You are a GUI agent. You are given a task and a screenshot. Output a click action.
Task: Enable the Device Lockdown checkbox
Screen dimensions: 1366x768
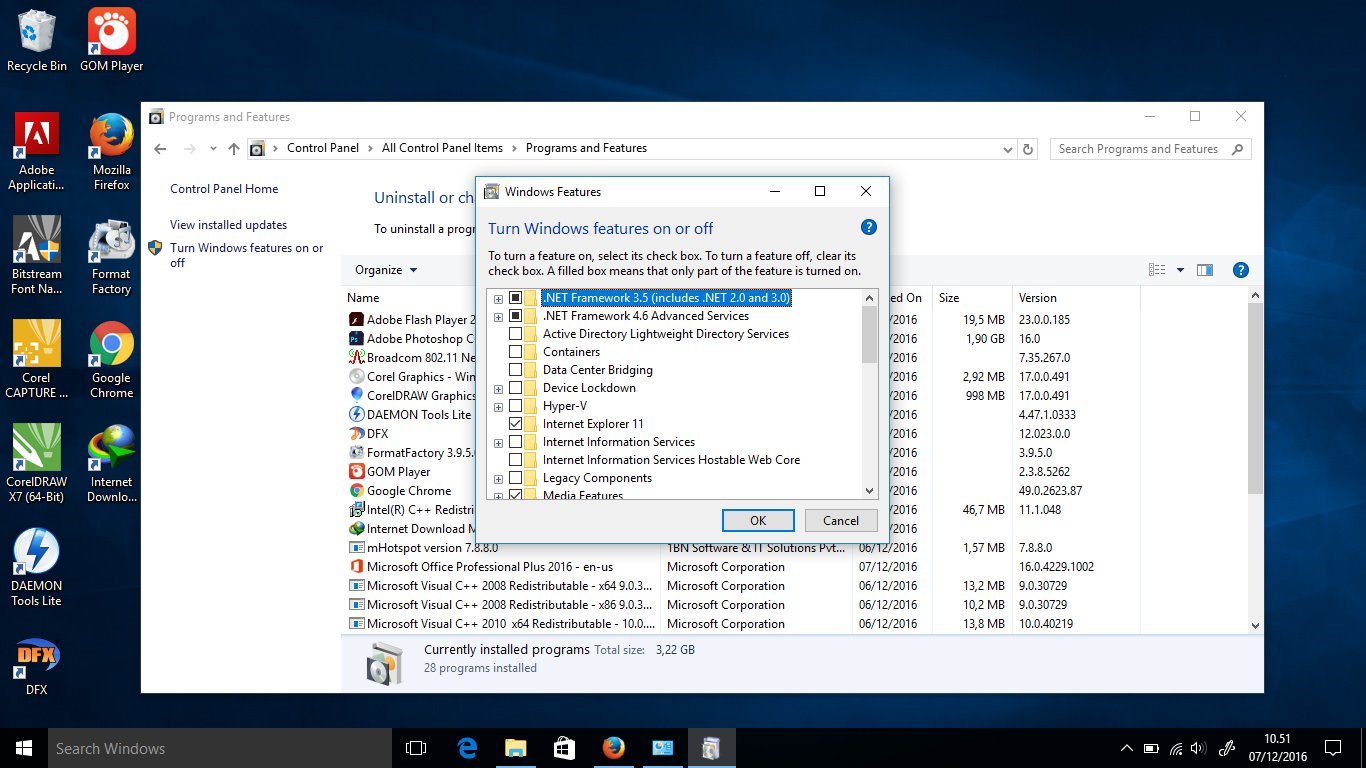tap(516, 388)
